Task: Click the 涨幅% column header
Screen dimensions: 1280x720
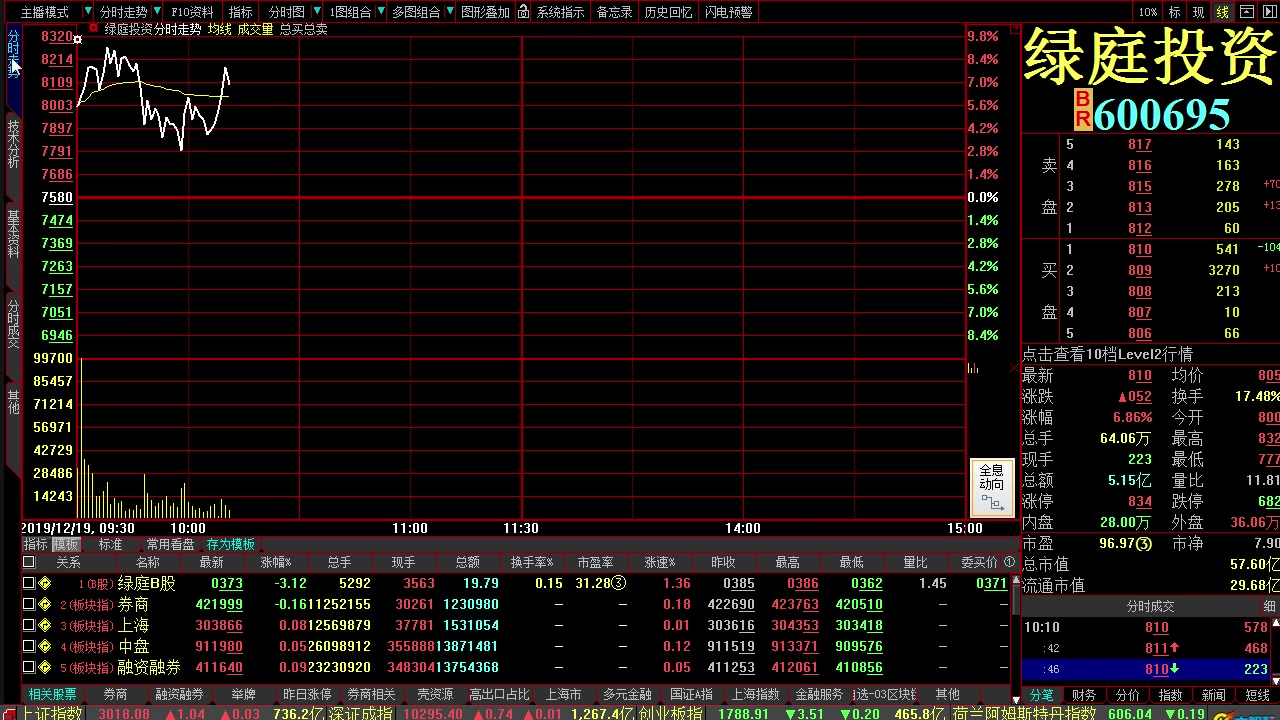Action: click(x=276, y=562)
